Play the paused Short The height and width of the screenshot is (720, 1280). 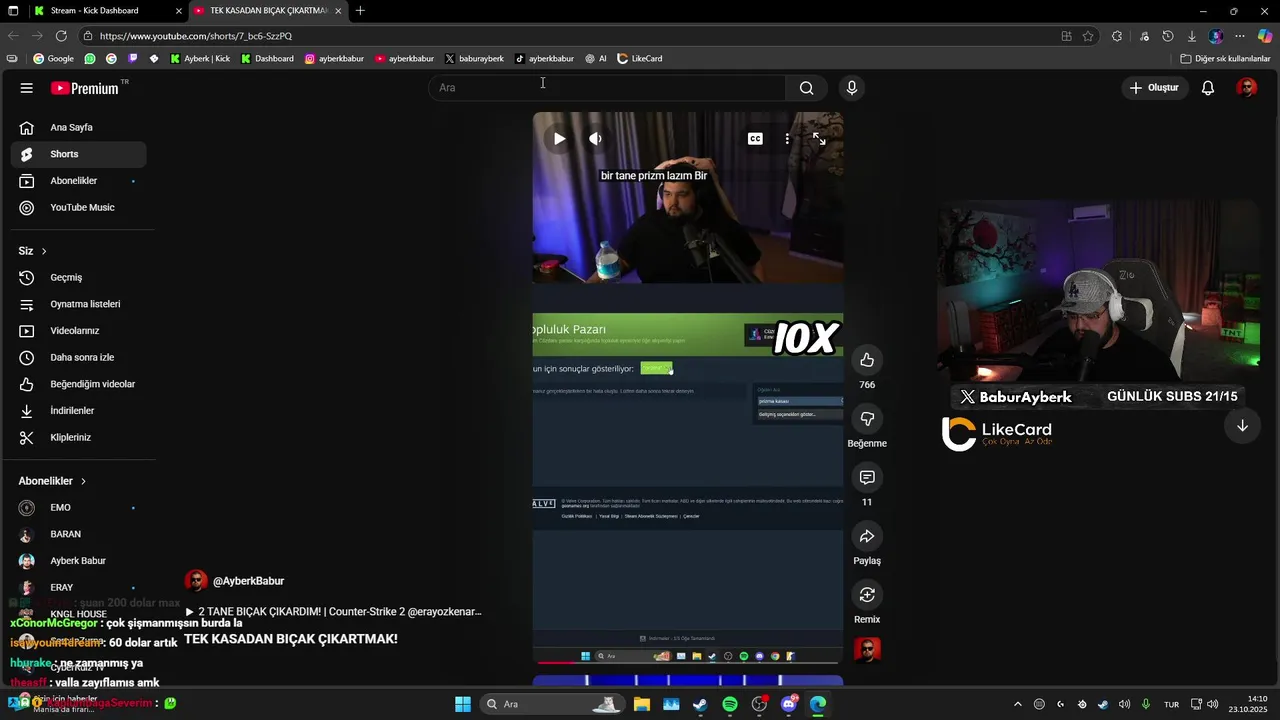[559, 139]
